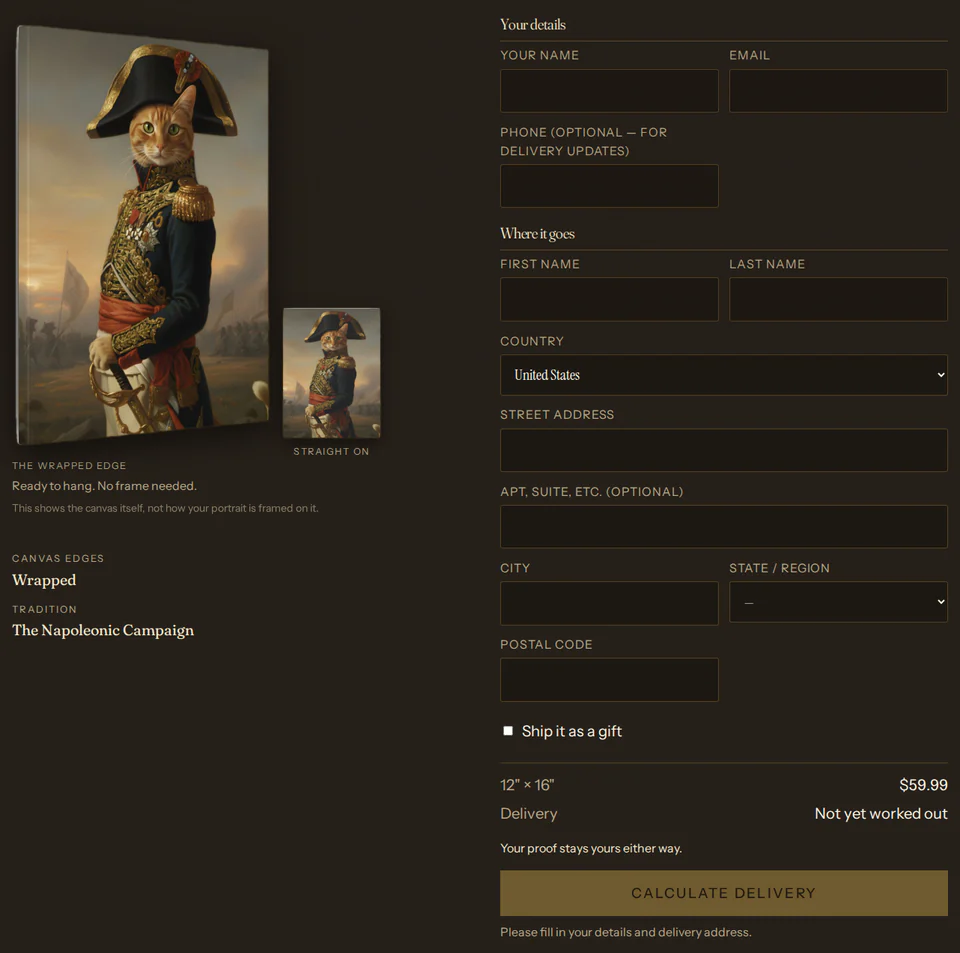Click the Not yet worked out delivery text
The width and height of the screenshot is (960, 953).
(x=880, y=813)
